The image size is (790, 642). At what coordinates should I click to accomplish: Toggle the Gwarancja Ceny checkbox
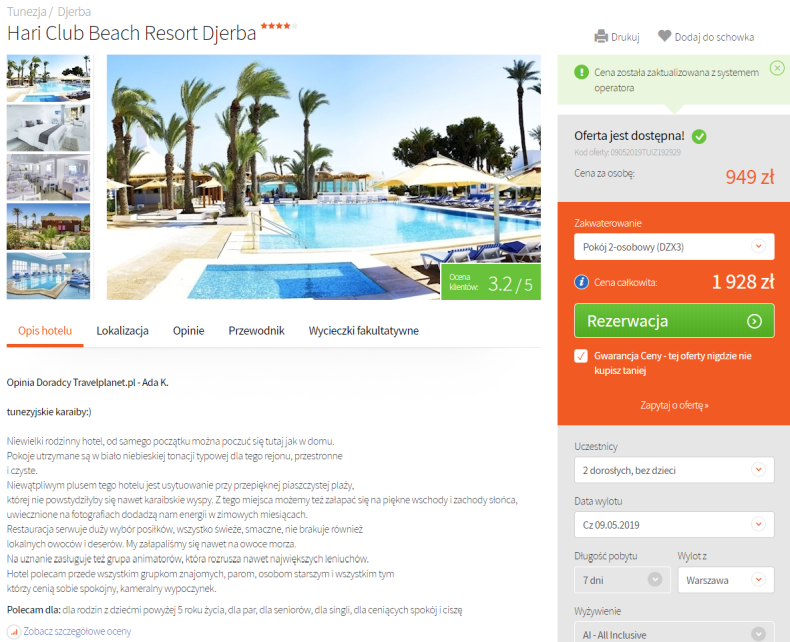click(581, 356)
